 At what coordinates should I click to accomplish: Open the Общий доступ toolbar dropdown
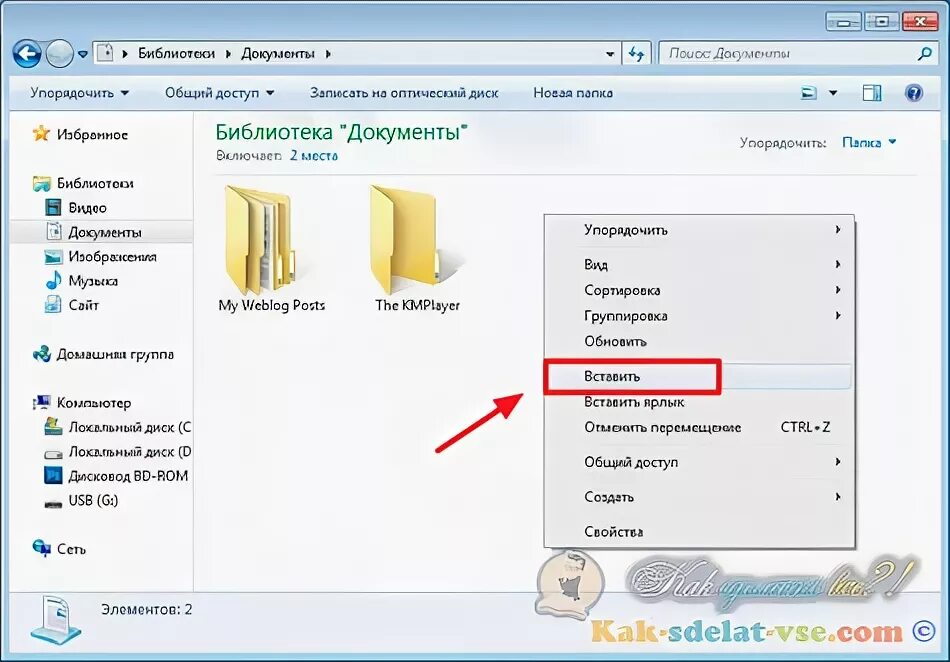pyautogui.click(x=219, y=93)
